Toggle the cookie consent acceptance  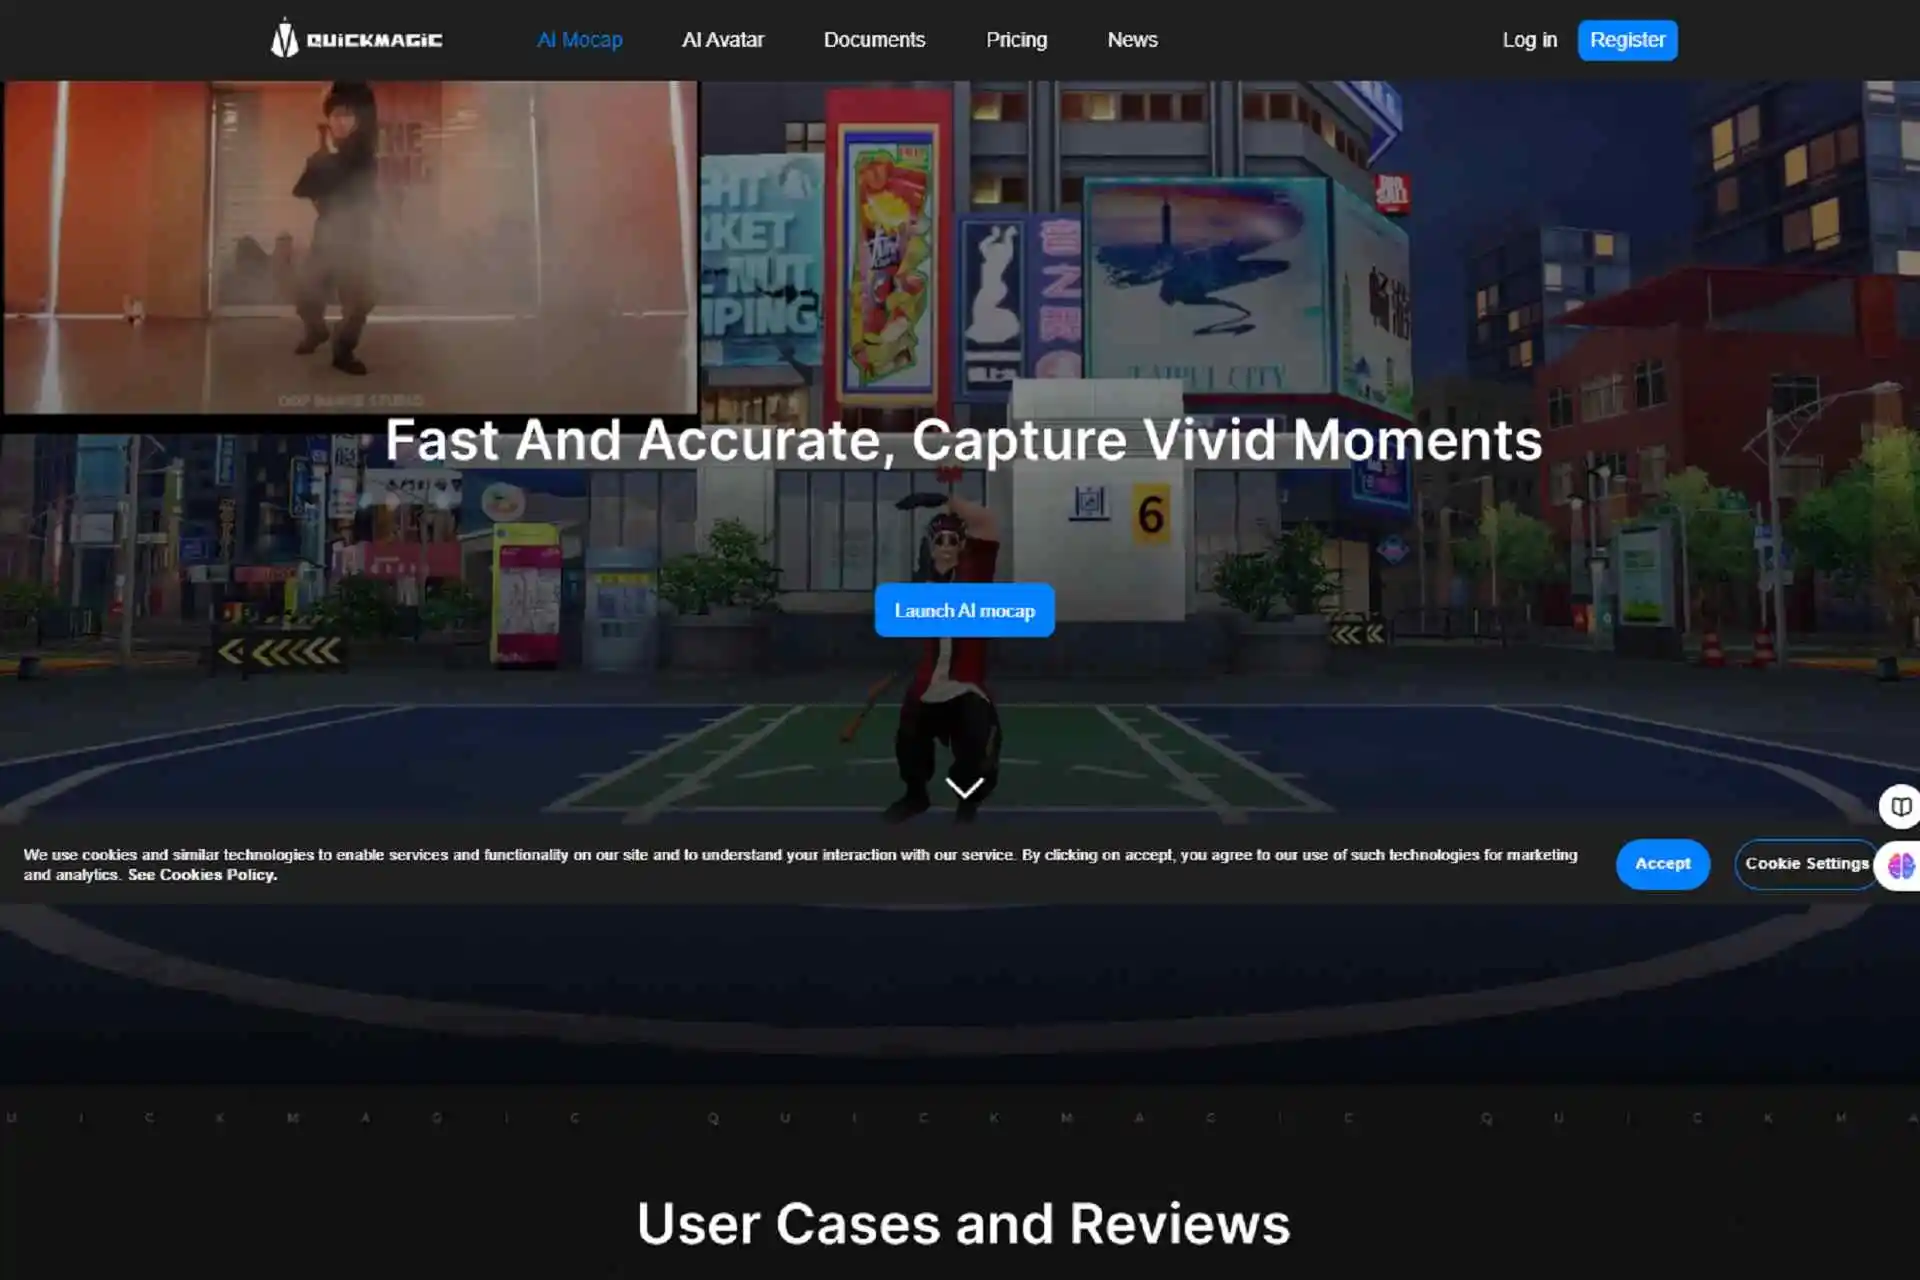(1663, 863)
